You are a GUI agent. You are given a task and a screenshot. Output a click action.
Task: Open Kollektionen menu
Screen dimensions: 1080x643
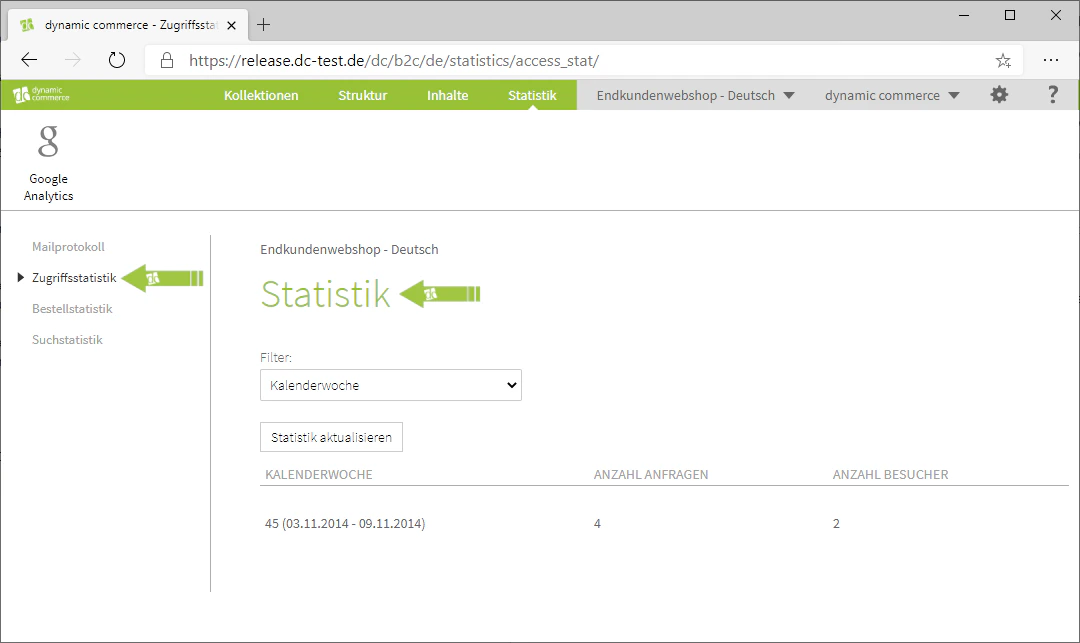coord(261,96)
